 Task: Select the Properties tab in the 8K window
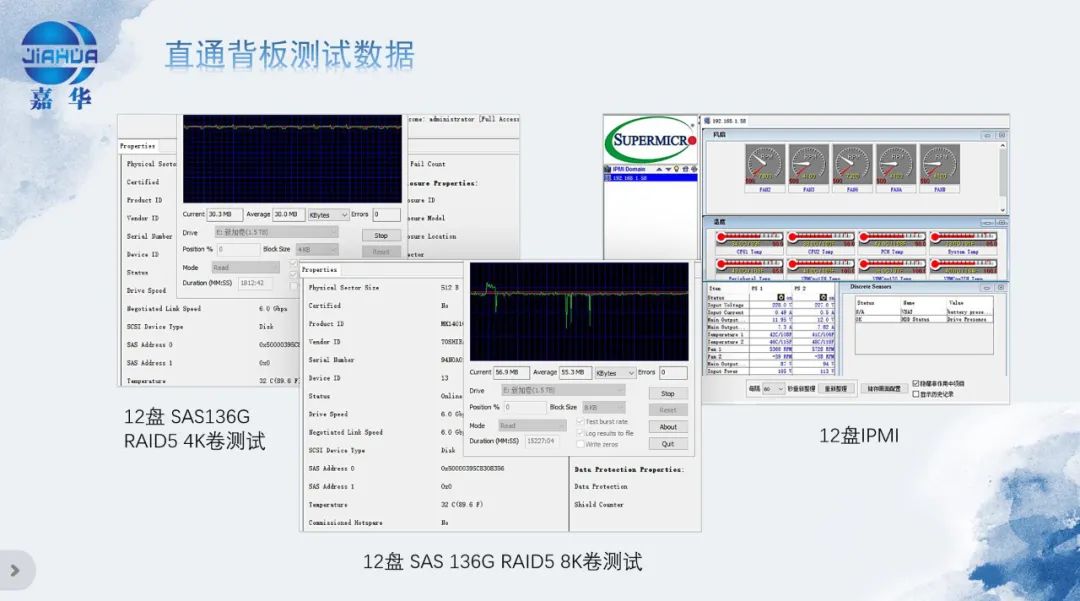320,270
